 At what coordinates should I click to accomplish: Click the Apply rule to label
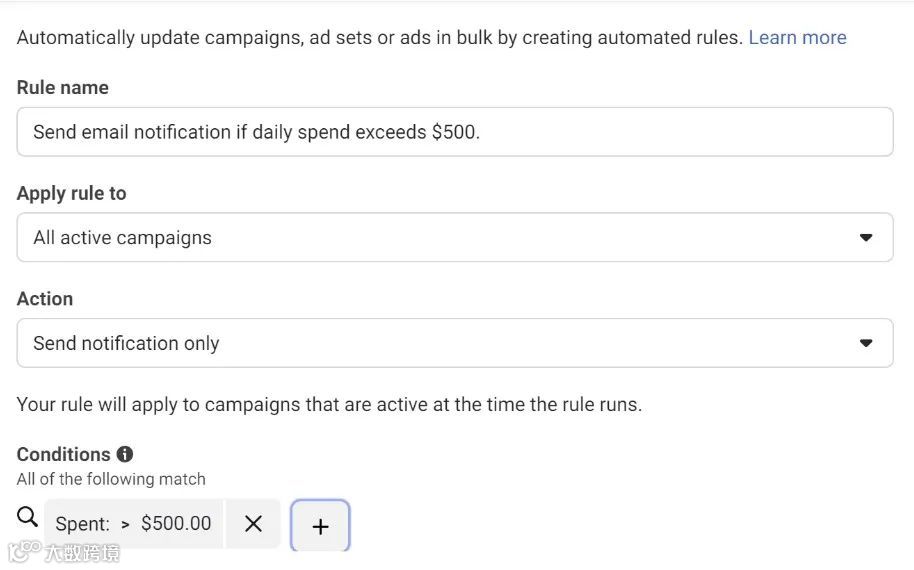point(72,193)
